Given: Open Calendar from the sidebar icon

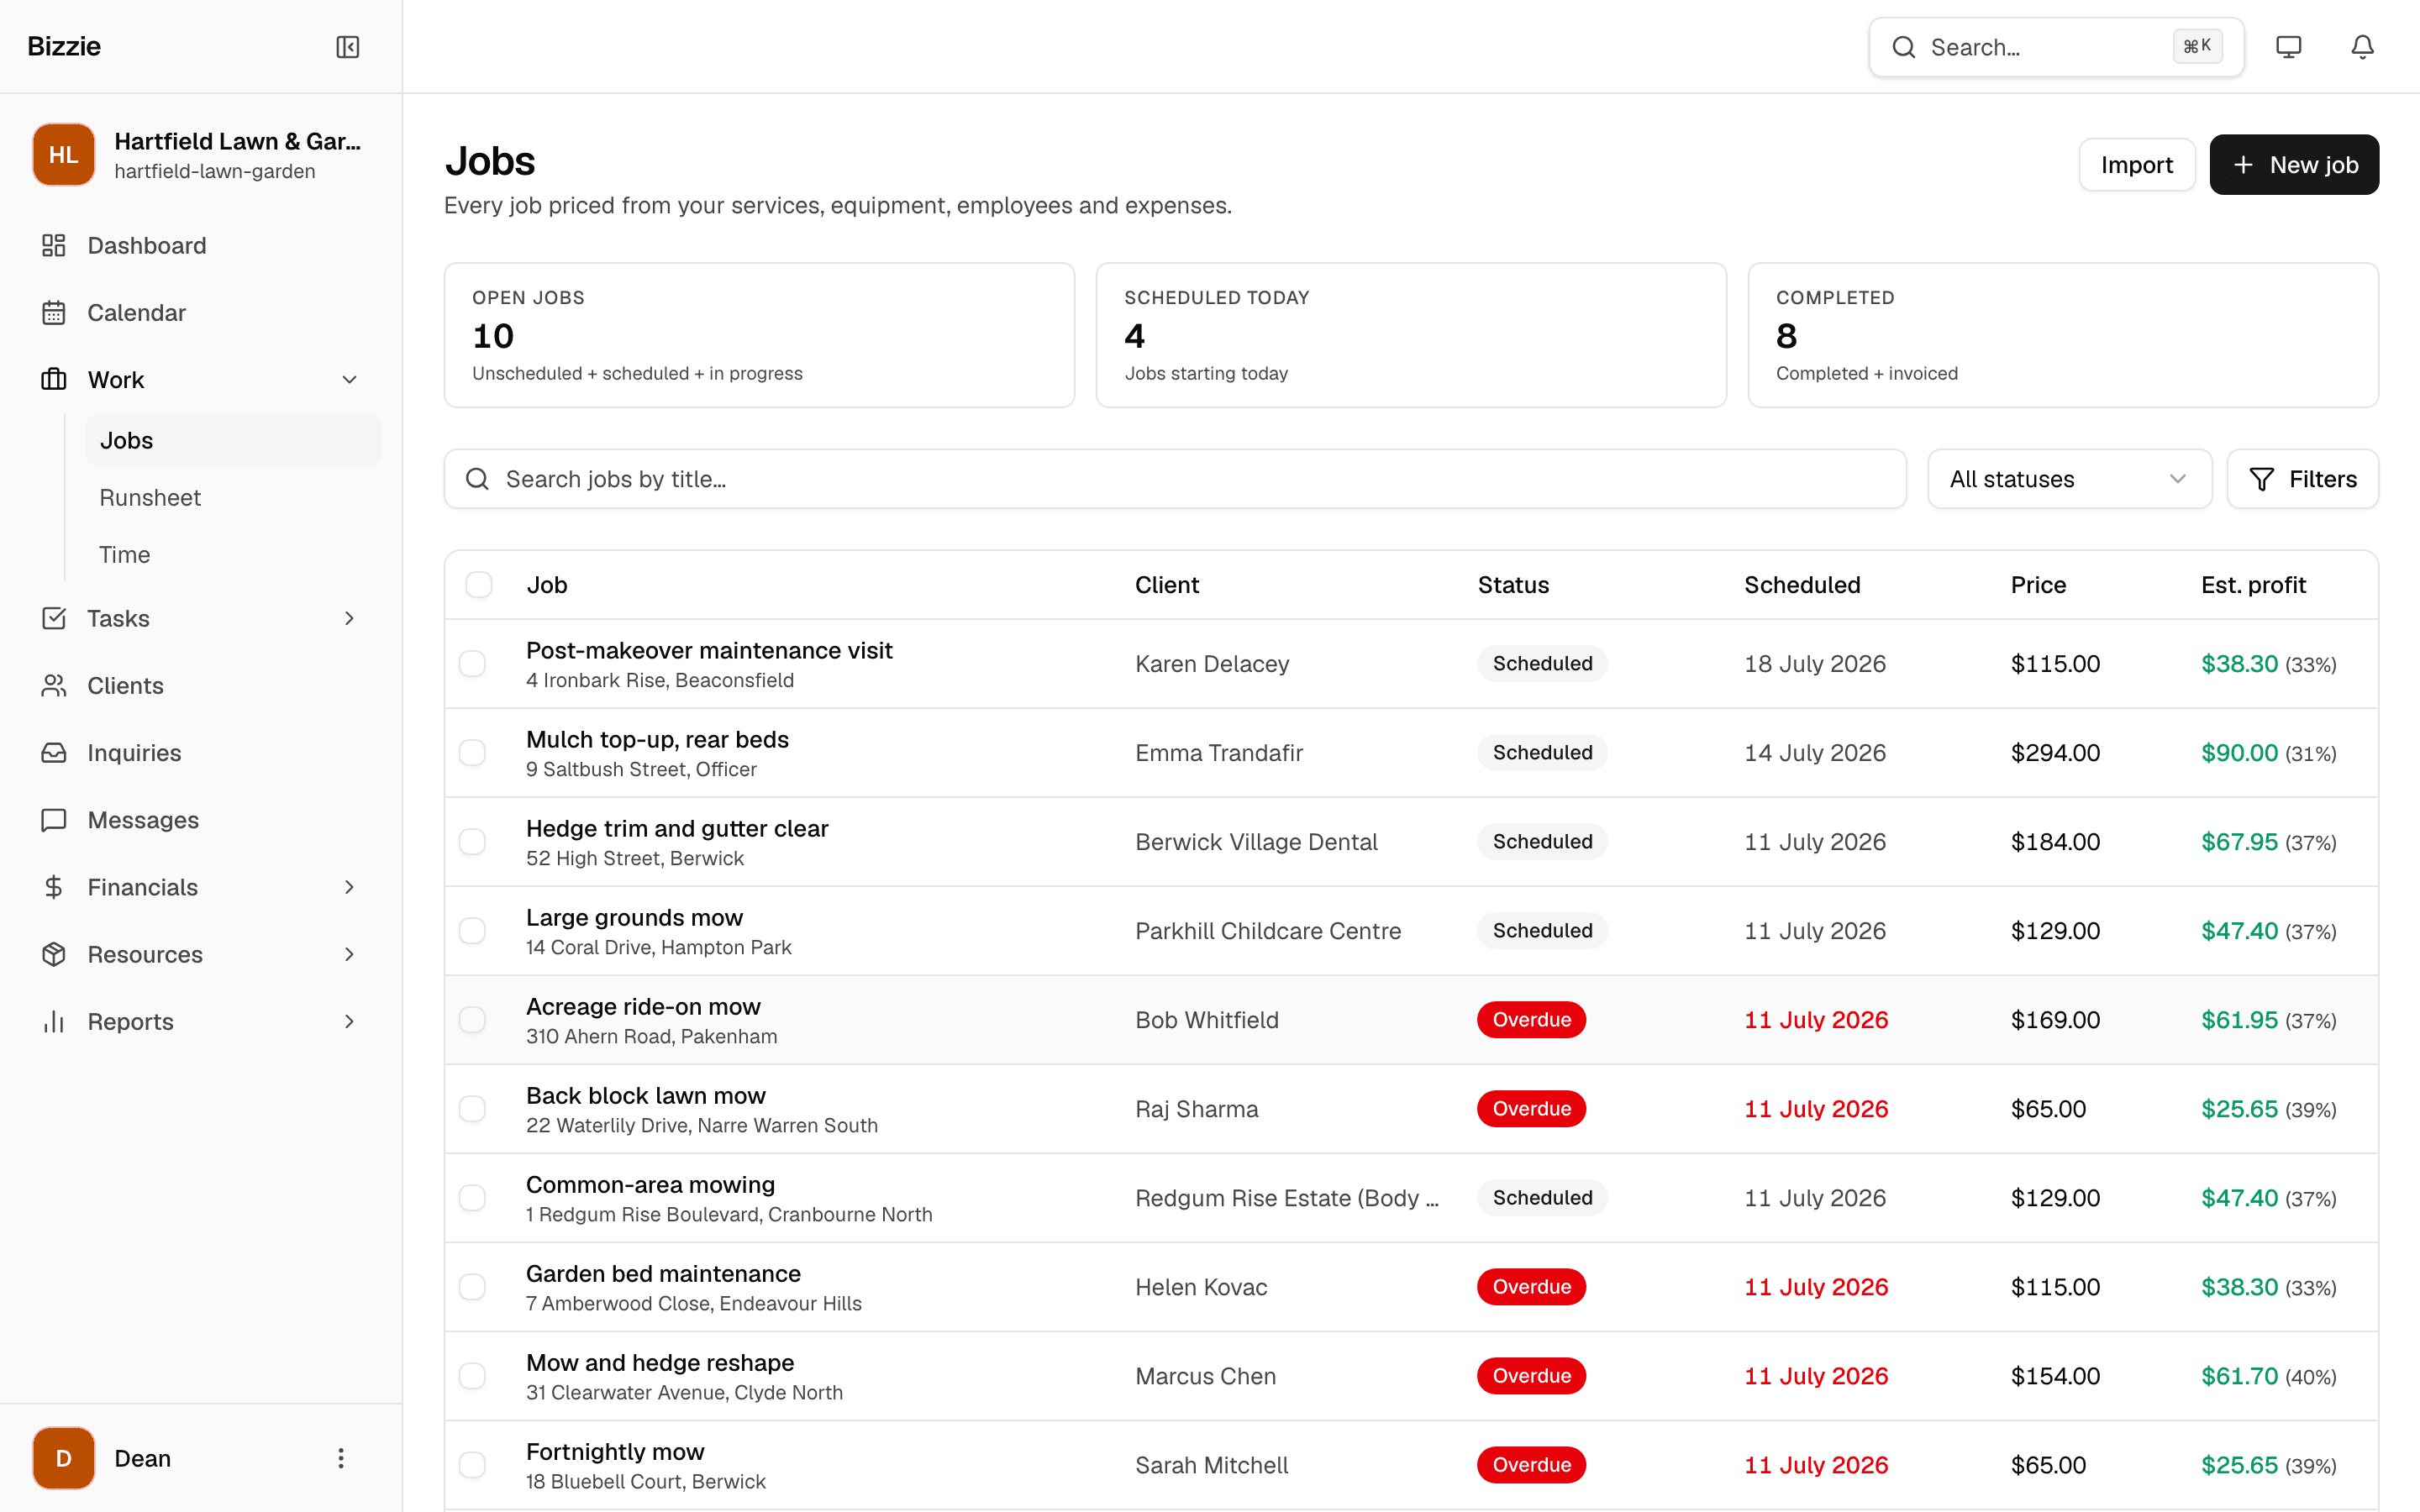Looking at the screenshot, I should tap(54, 312).
